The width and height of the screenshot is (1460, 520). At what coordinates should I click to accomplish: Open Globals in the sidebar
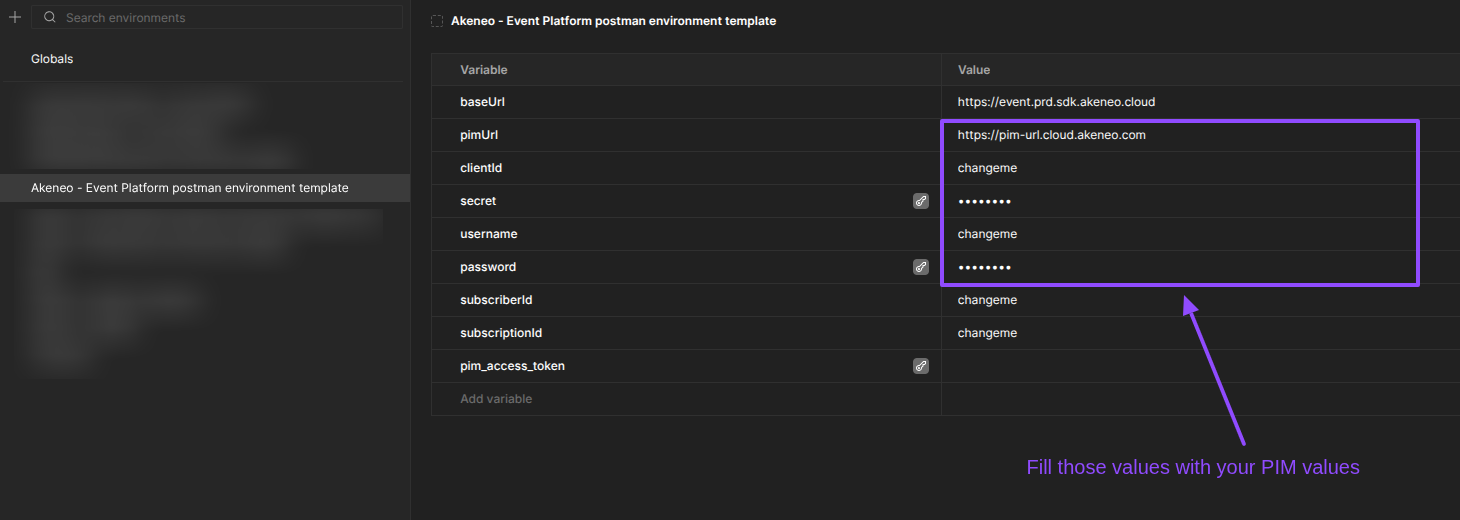(x=52, y=59)
